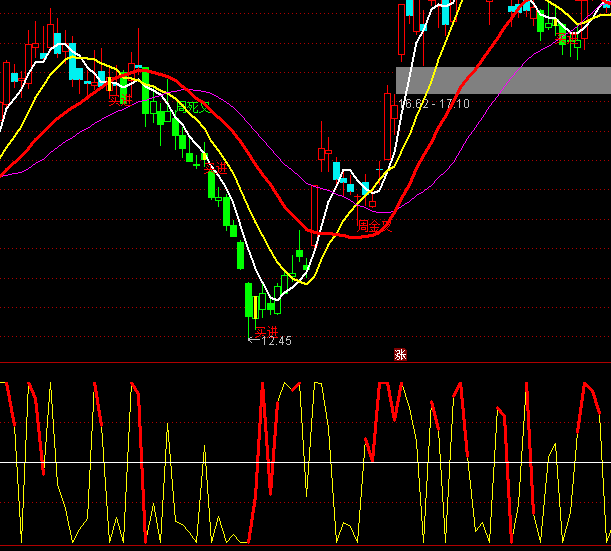Click the red 涨 marker icon
The image size is (611, 551).
tap(400, 354)
